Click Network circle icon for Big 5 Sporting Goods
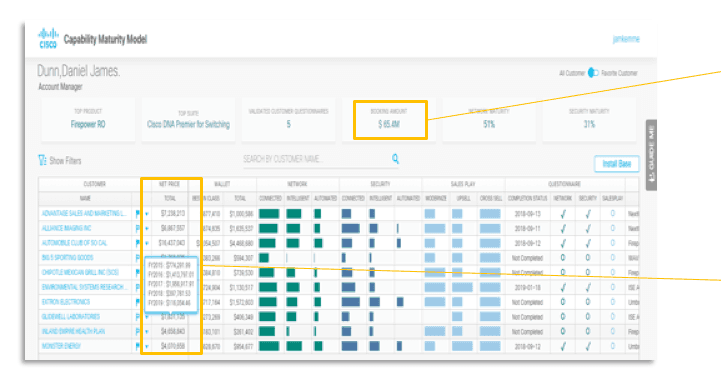The width and height of the screenshot is (721, 386). tap(563, 258)
